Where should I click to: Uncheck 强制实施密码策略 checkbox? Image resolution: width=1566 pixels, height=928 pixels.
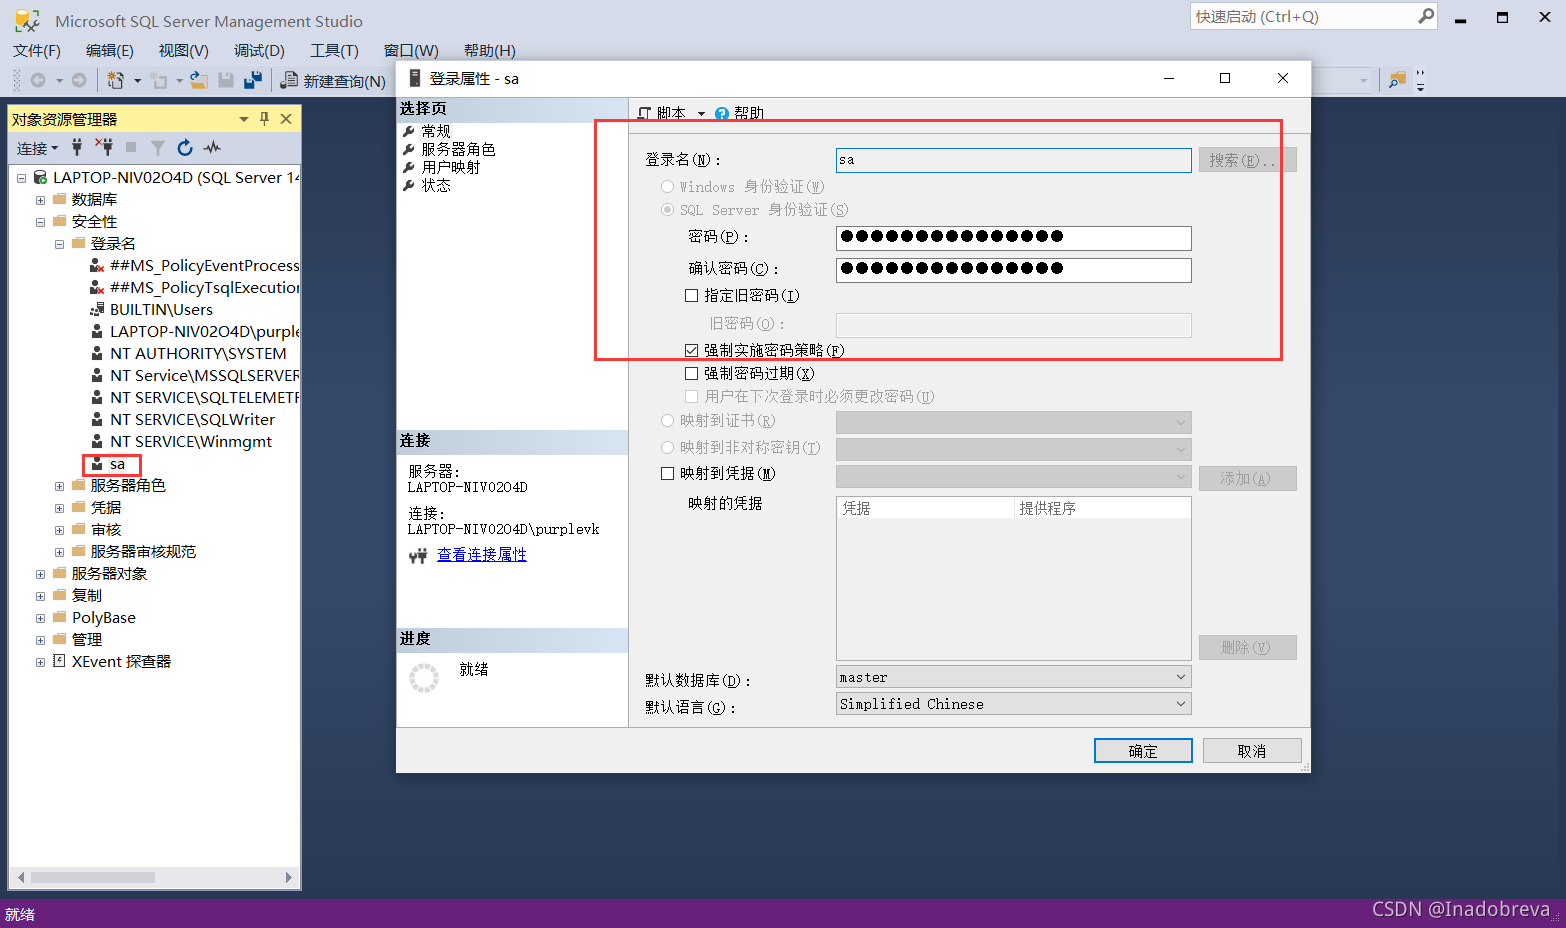pyautogui.click(x=691, y=350)
